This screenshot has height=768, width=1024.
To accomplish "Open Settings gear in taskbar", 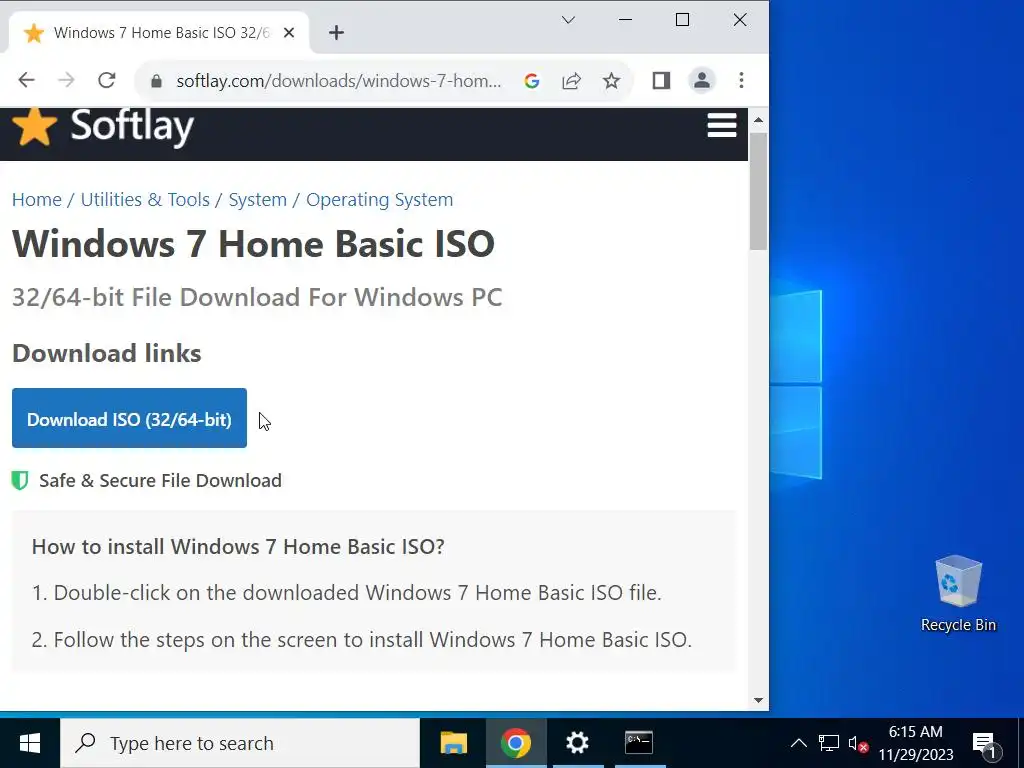I will 577,743.
